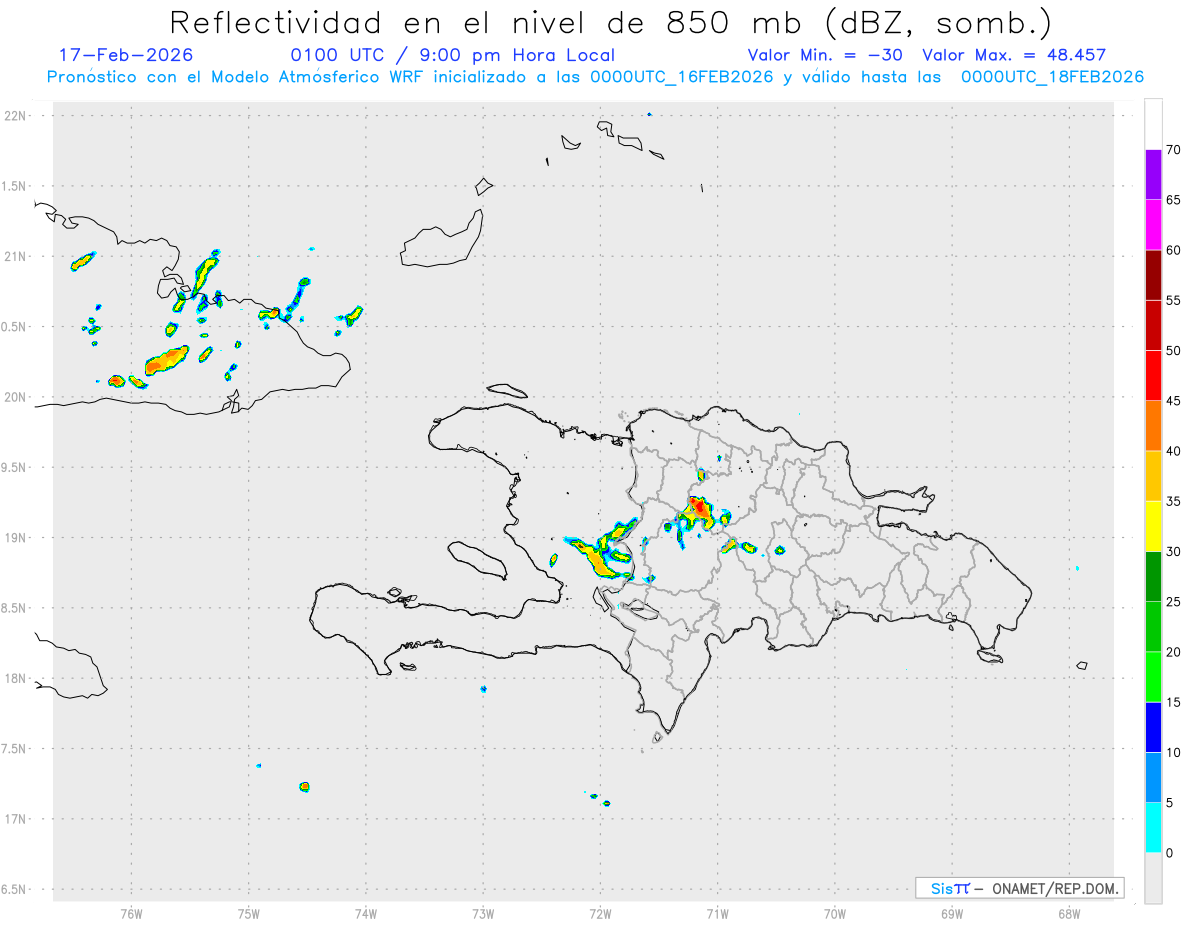Viewport: 1200px width, 927px height.
Task: Select the orange 40–45 dBZ band
Action: [1153, 426]
